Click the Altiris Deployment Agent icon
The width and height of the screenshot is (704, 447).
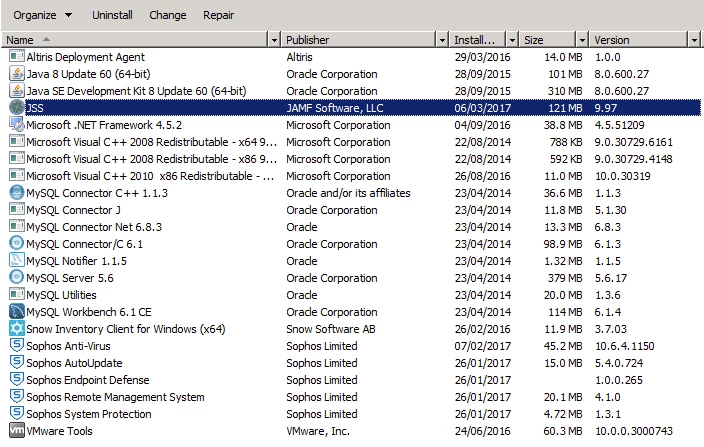tap(17, 57)
